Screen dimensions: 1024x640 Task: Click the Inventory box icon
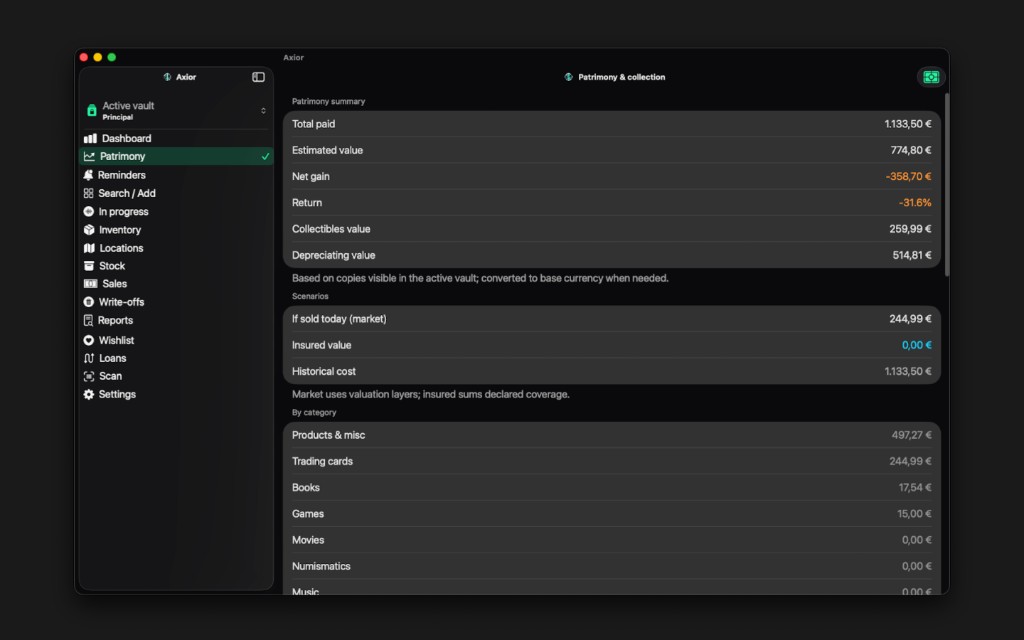coord(89,230)
